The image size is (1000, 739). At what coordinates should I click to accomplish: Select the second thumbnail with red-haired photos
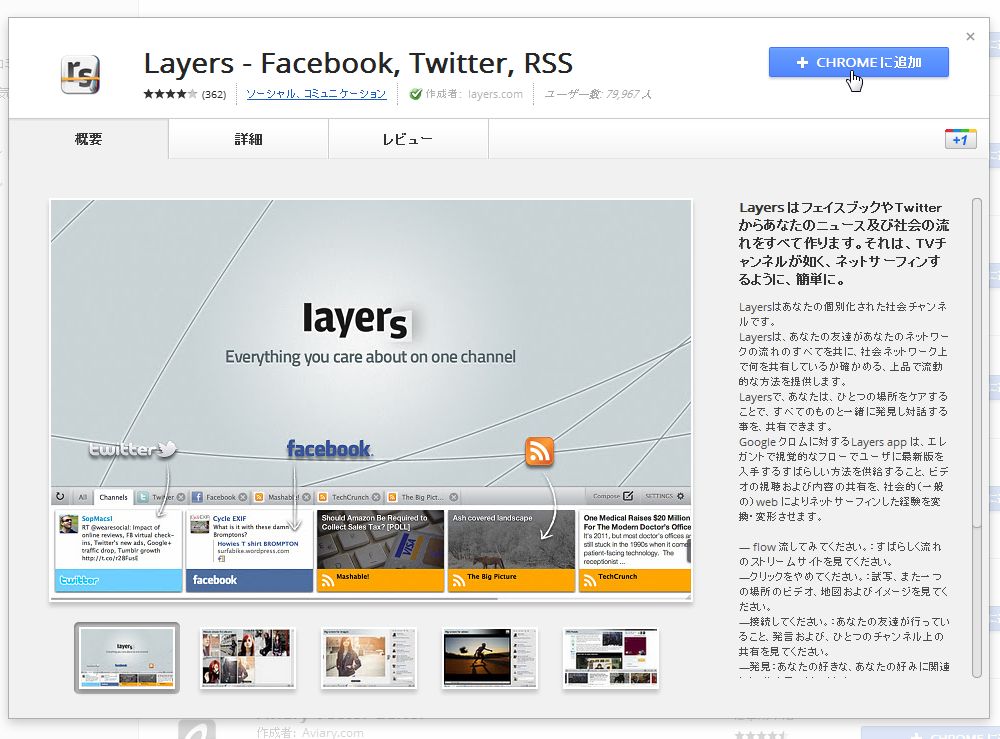(x=248, y=658)
